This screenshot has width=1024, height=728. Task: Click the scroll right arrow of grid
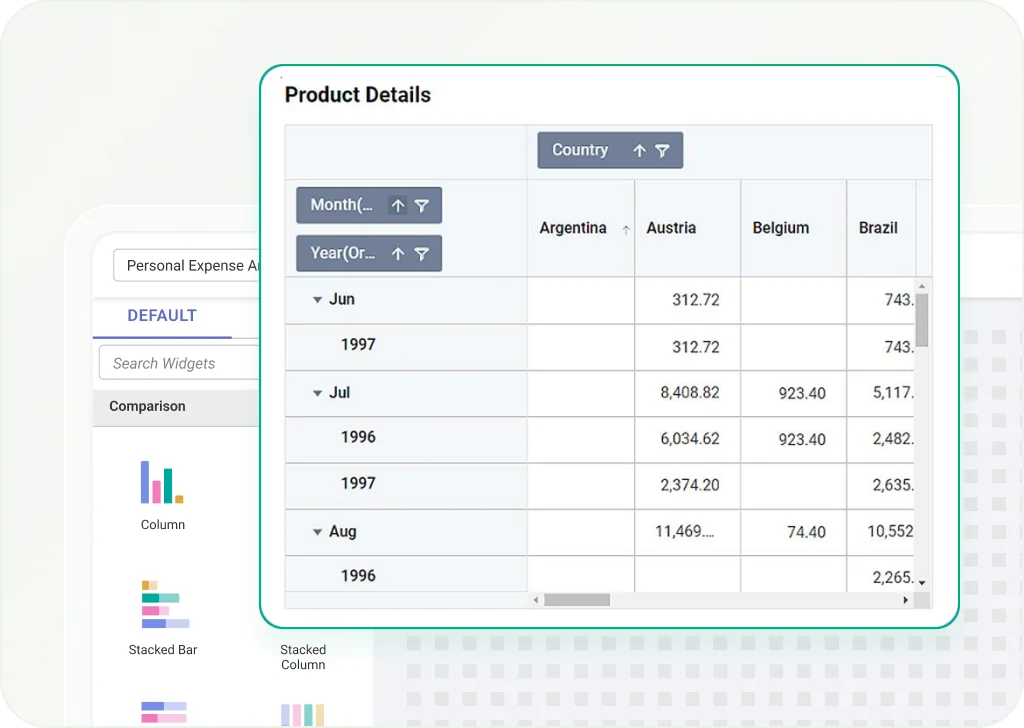905,600
